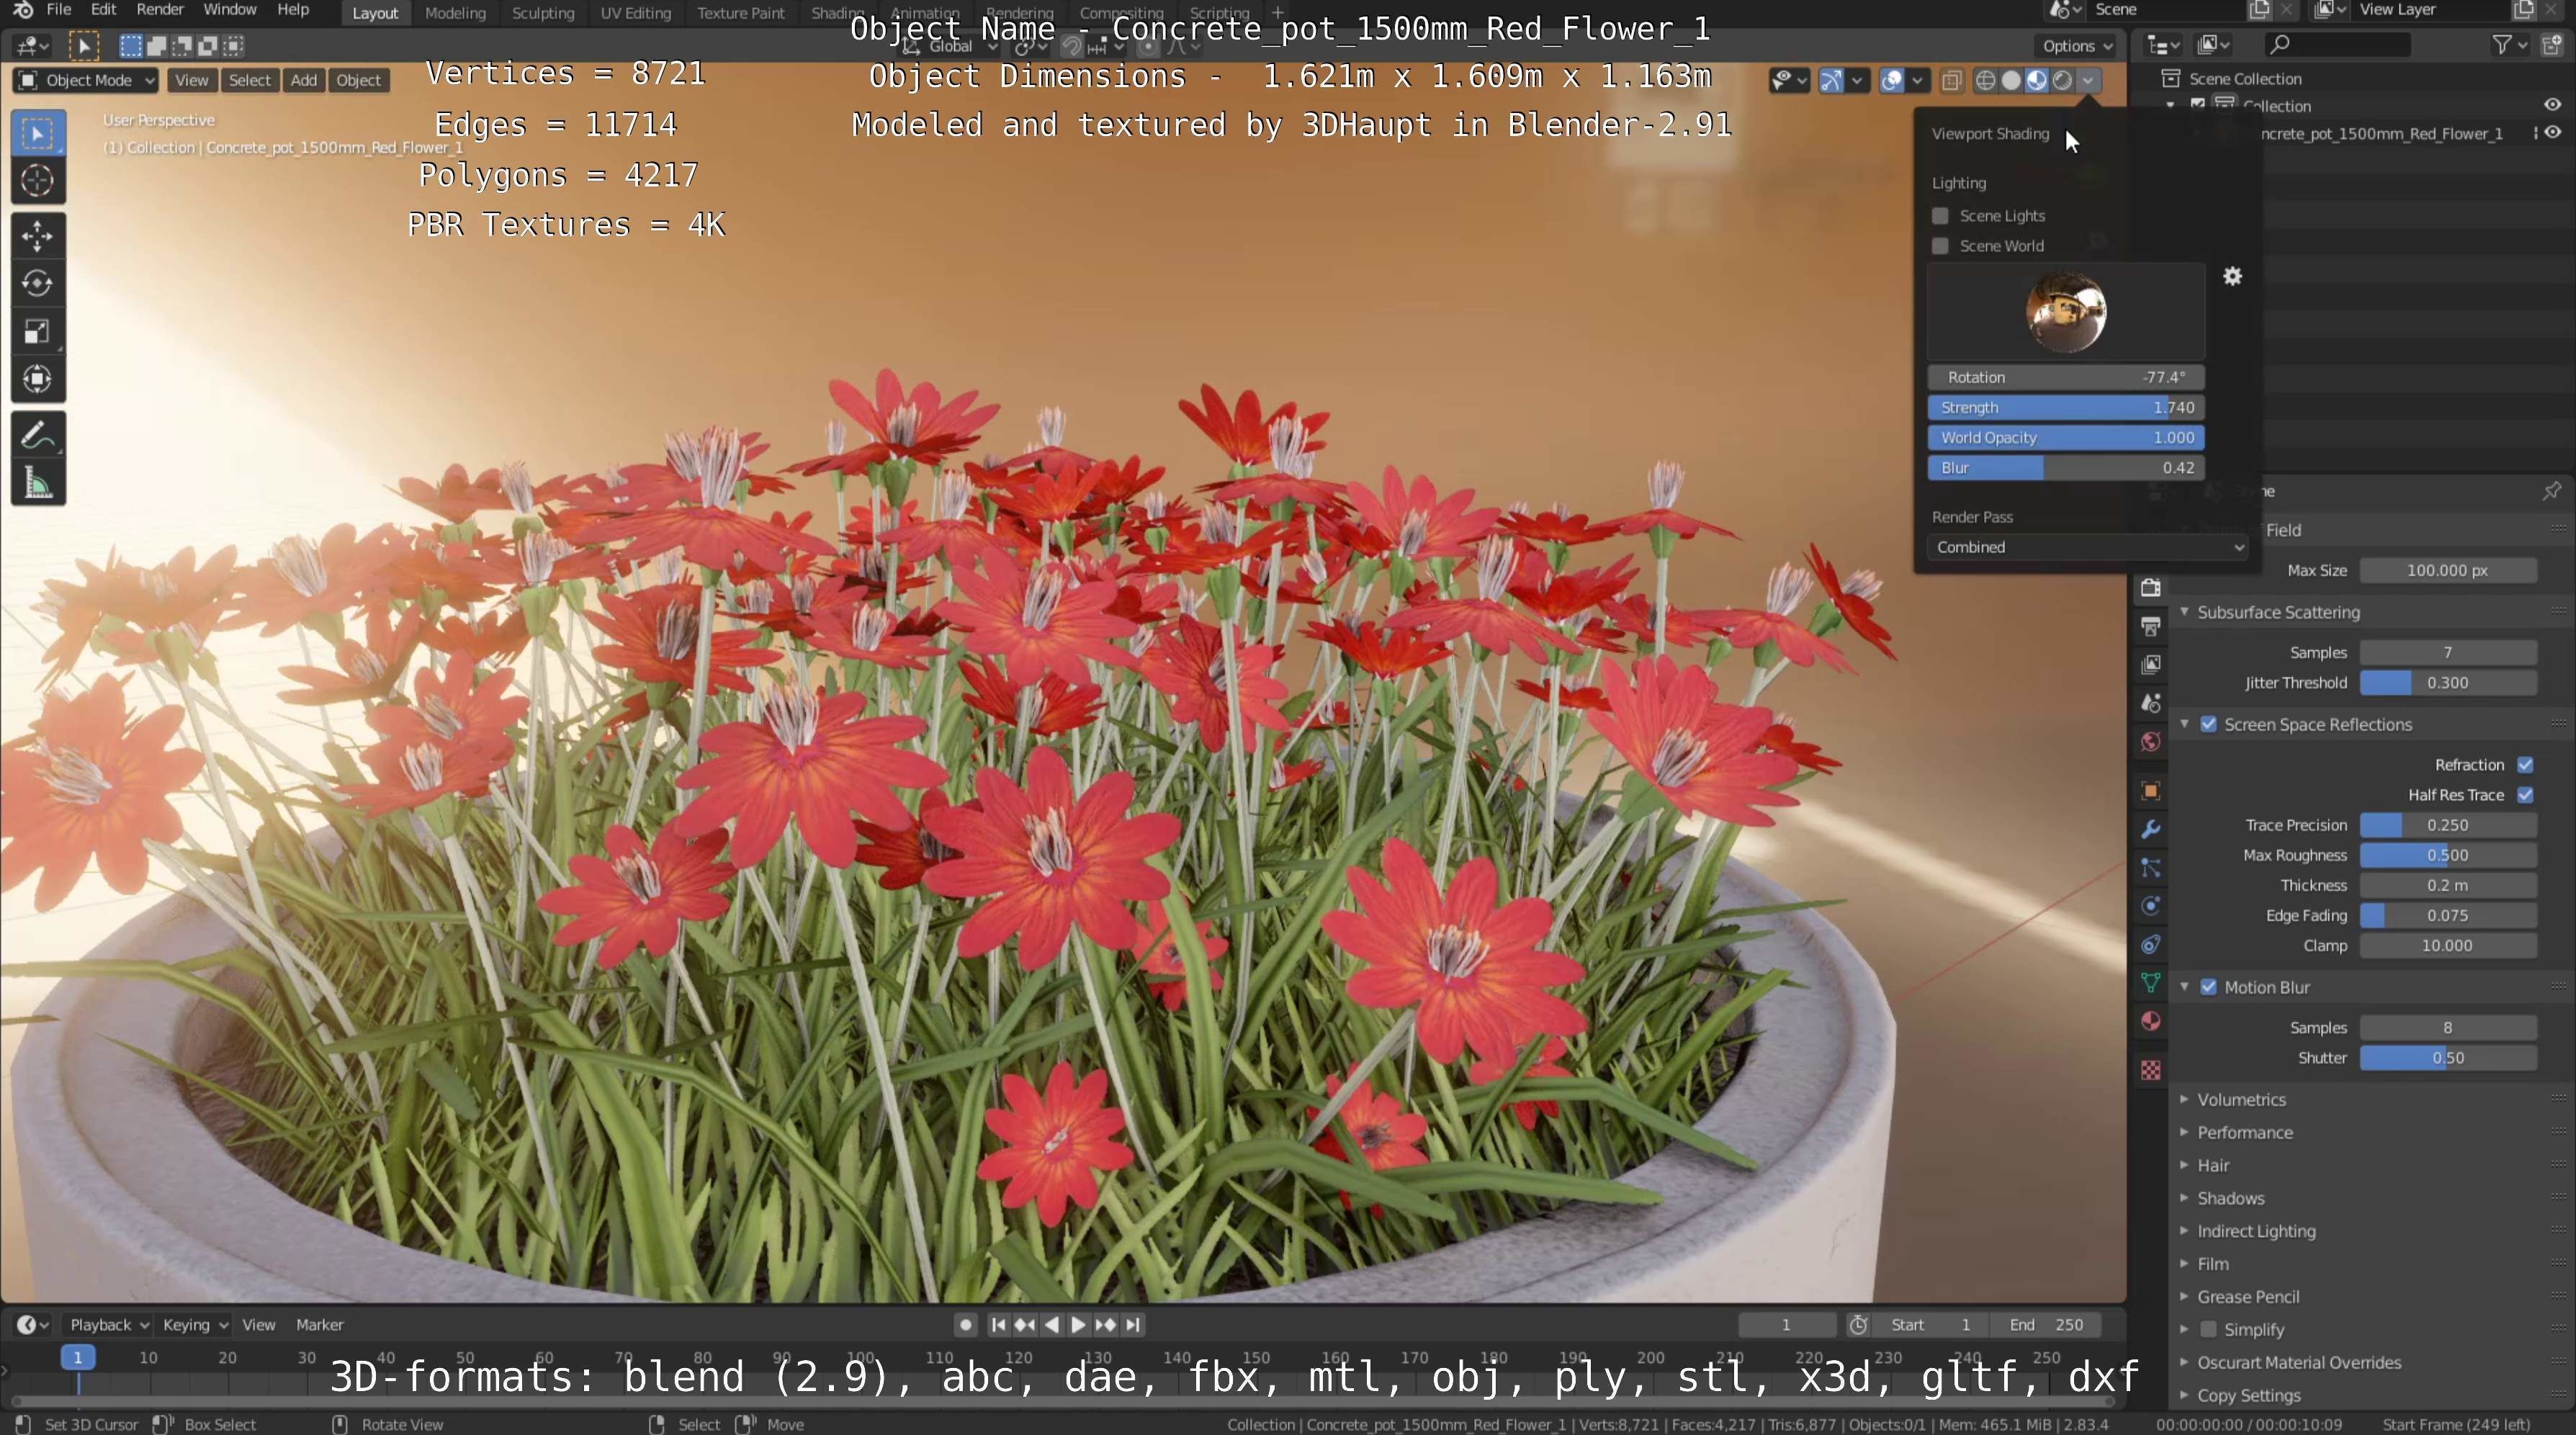Open the Object properties tab
The width and height of the screenshot is (2576, 1435).
click(x=2151, y=791)
